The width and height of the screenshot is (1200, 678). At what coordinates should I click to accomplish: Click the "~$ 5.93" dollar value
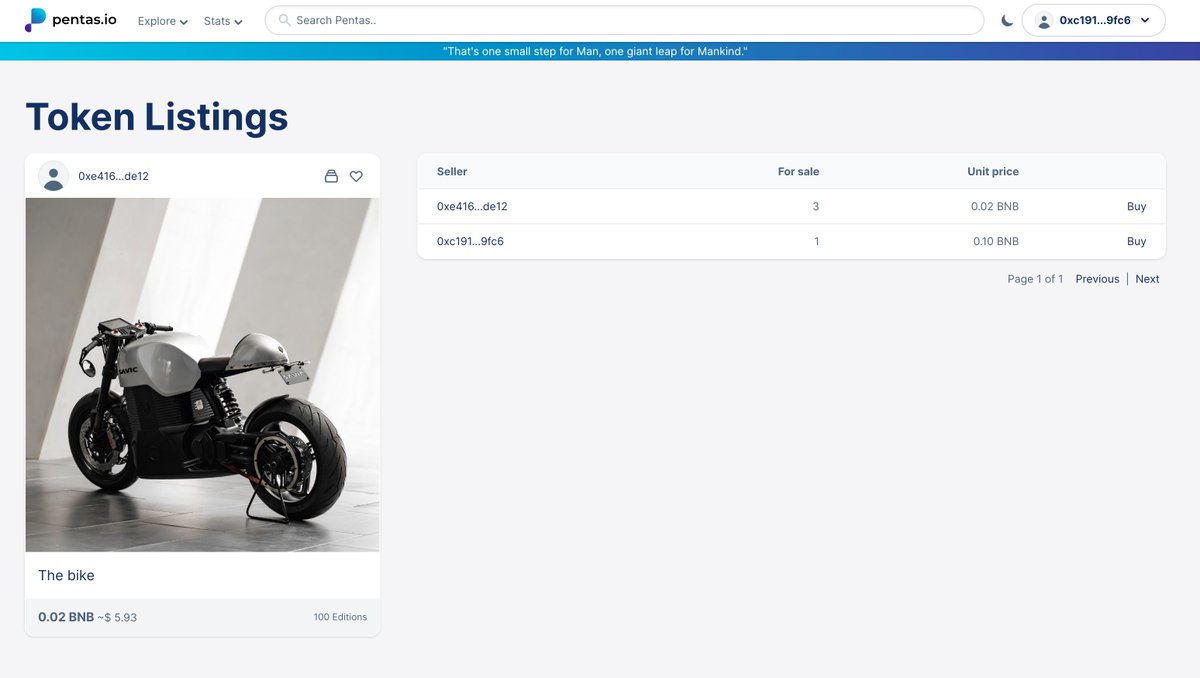[x=117, y=618]
